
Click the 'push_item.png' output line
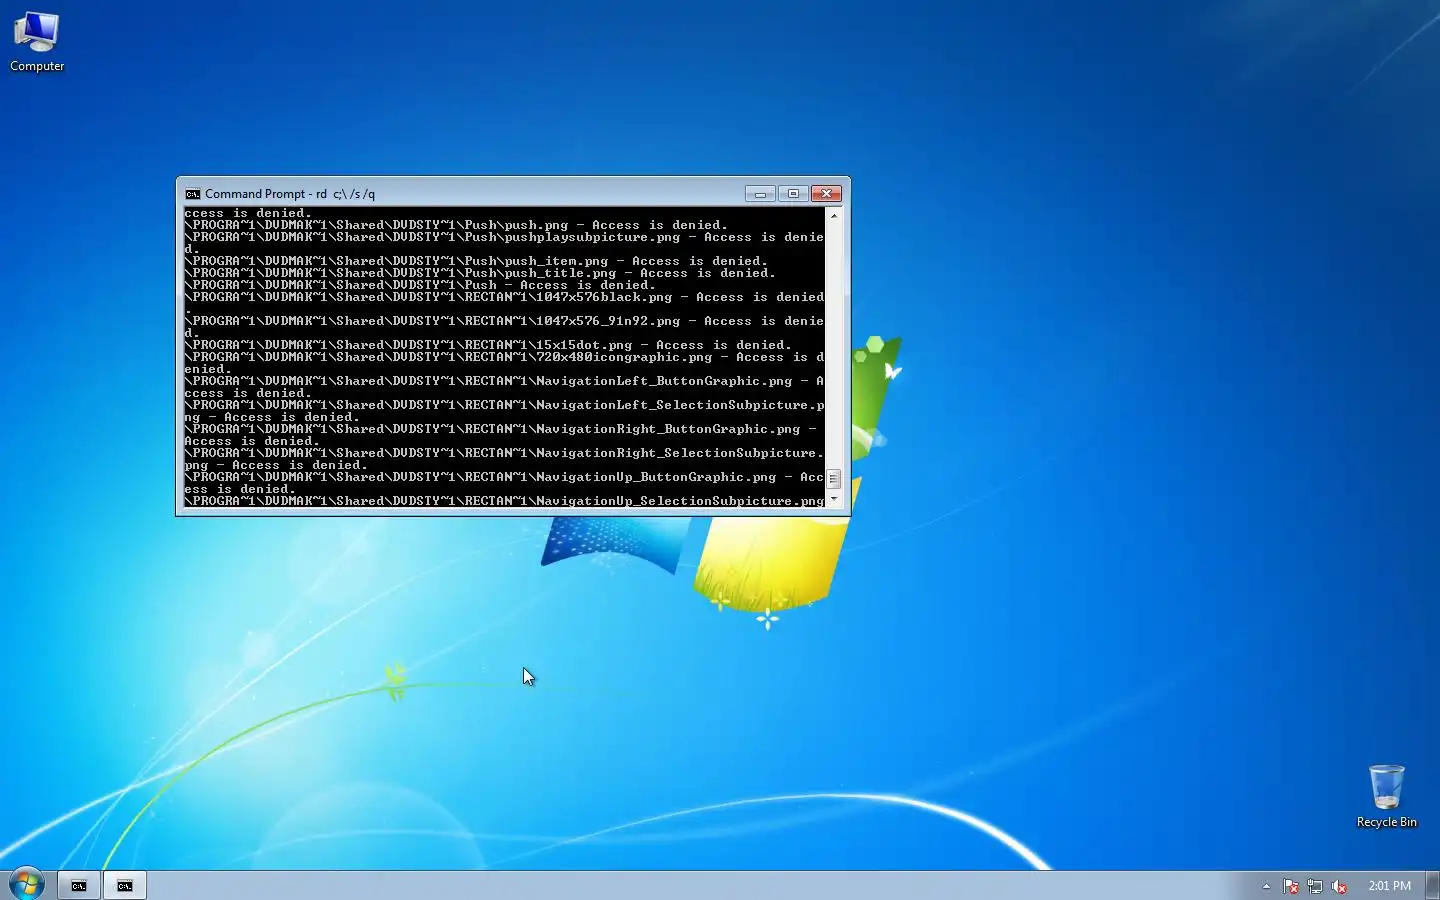[476, 261]
